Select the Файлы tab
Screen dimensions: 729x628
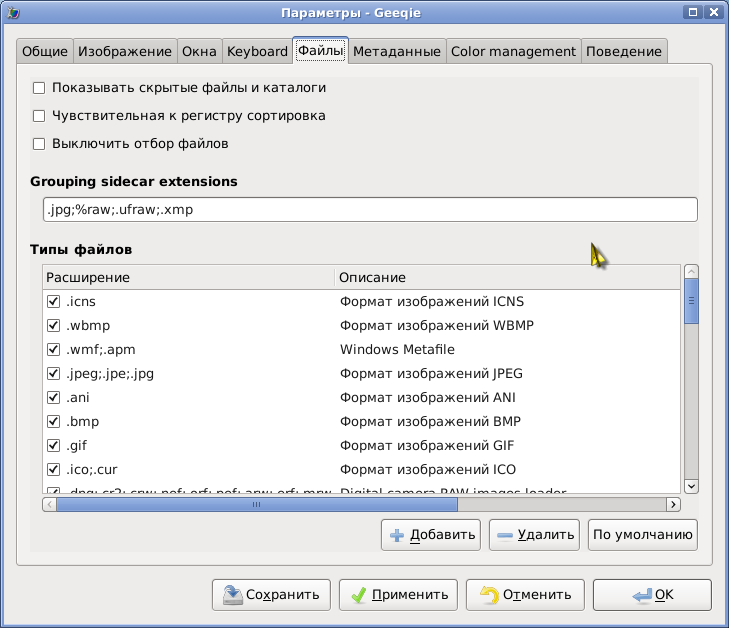click(320, 50)
